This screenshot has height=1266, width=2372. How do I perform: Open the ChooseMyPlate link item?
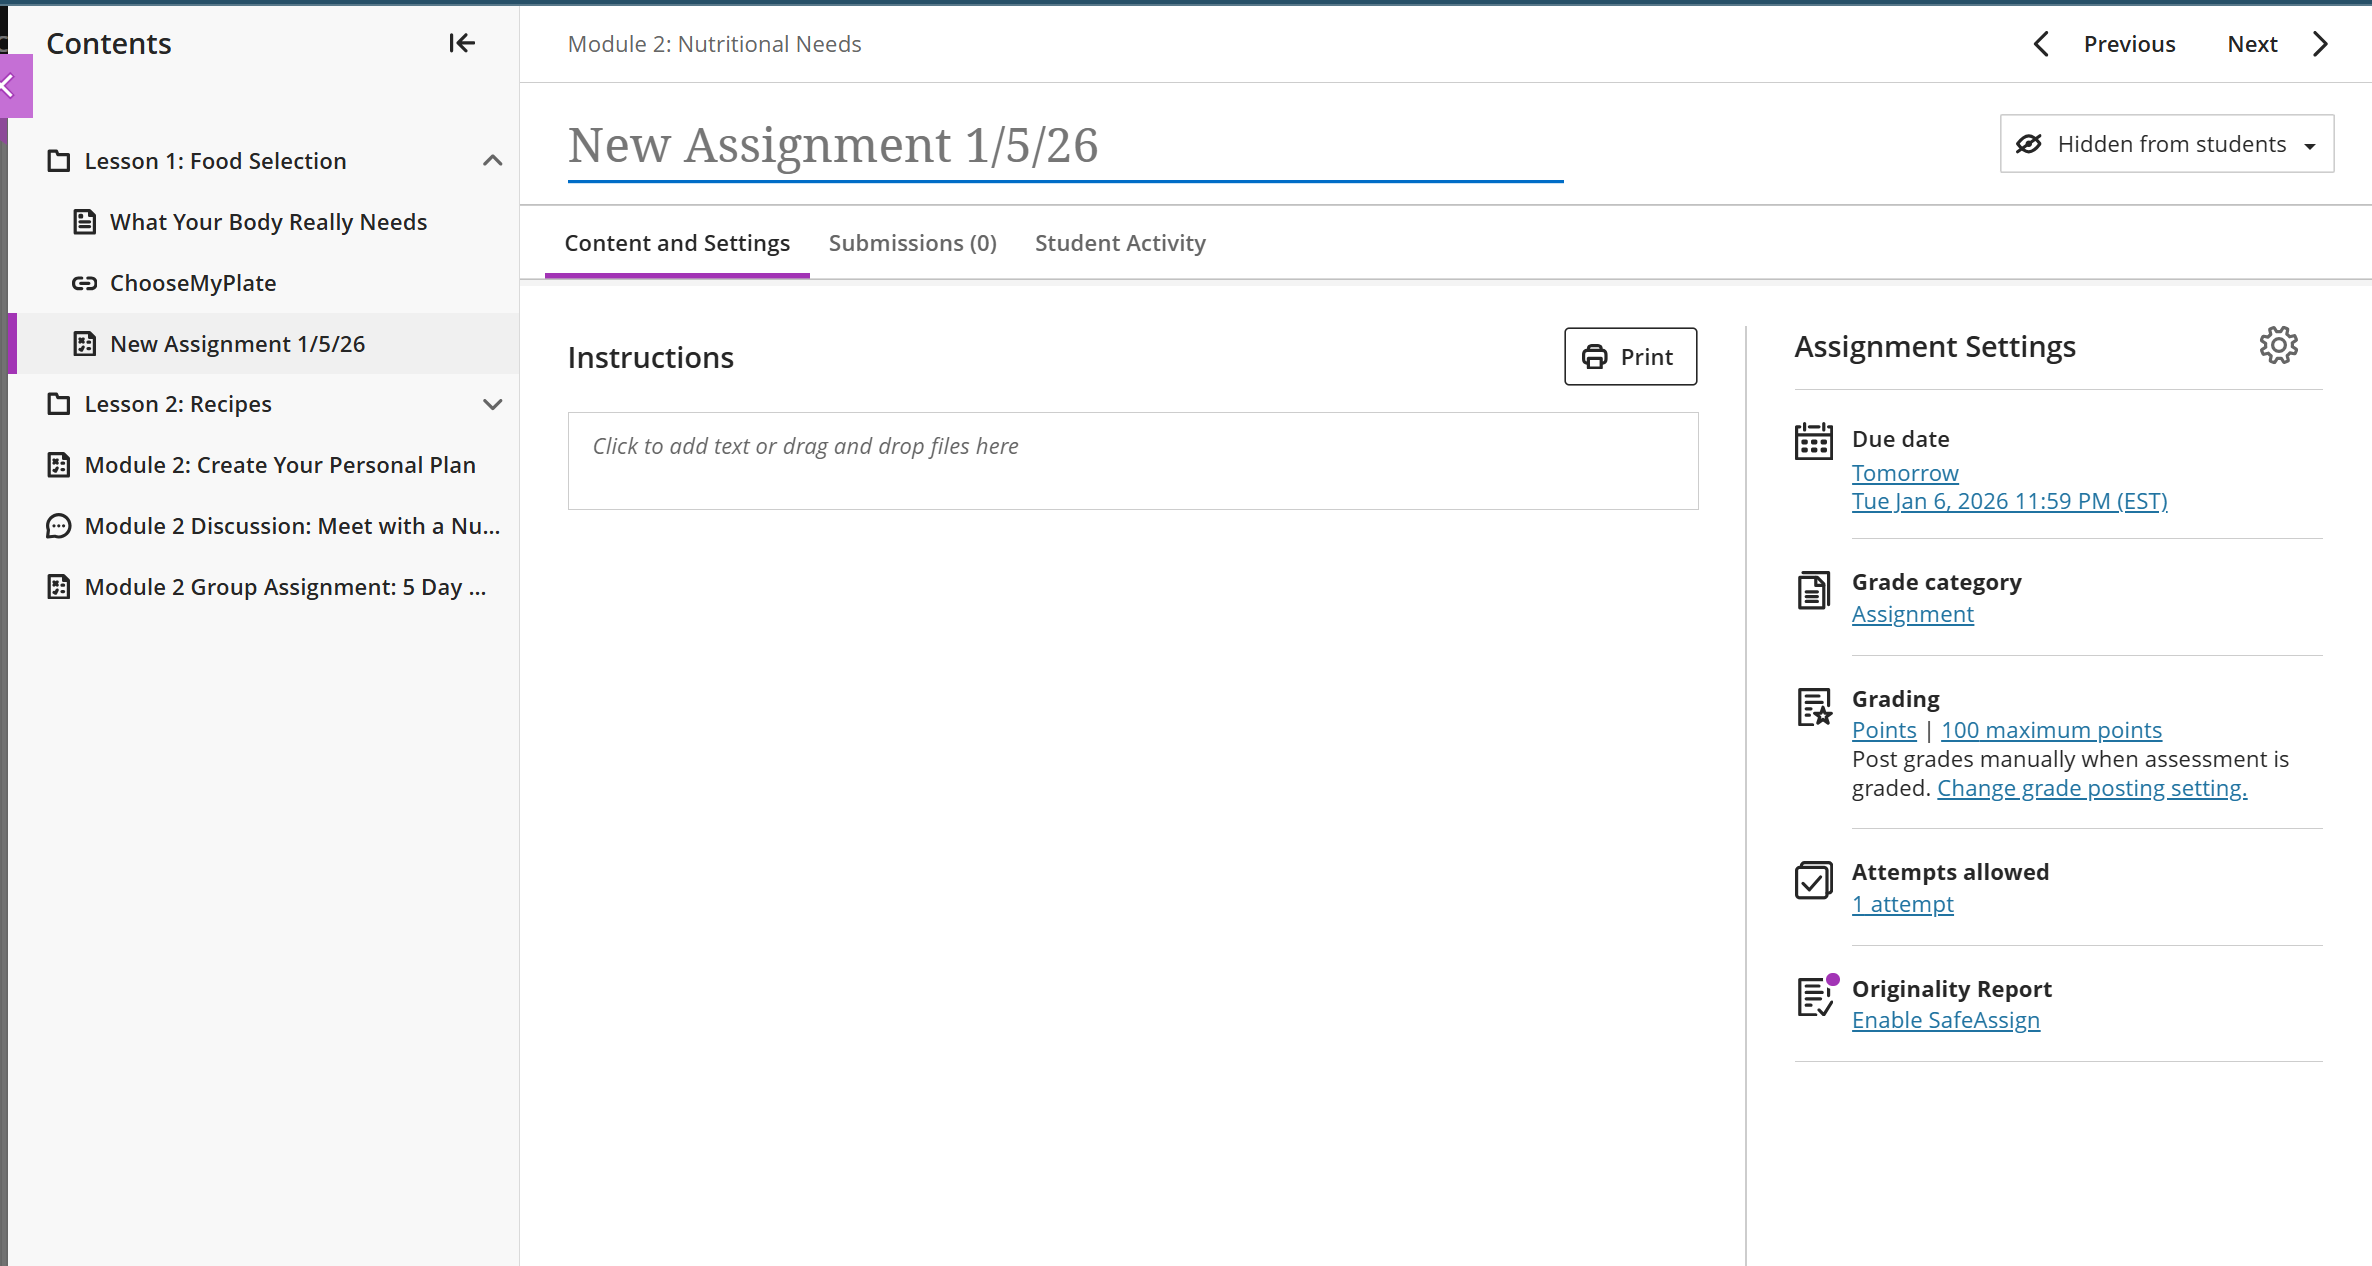pyautogui.click(x=193, y=283)
